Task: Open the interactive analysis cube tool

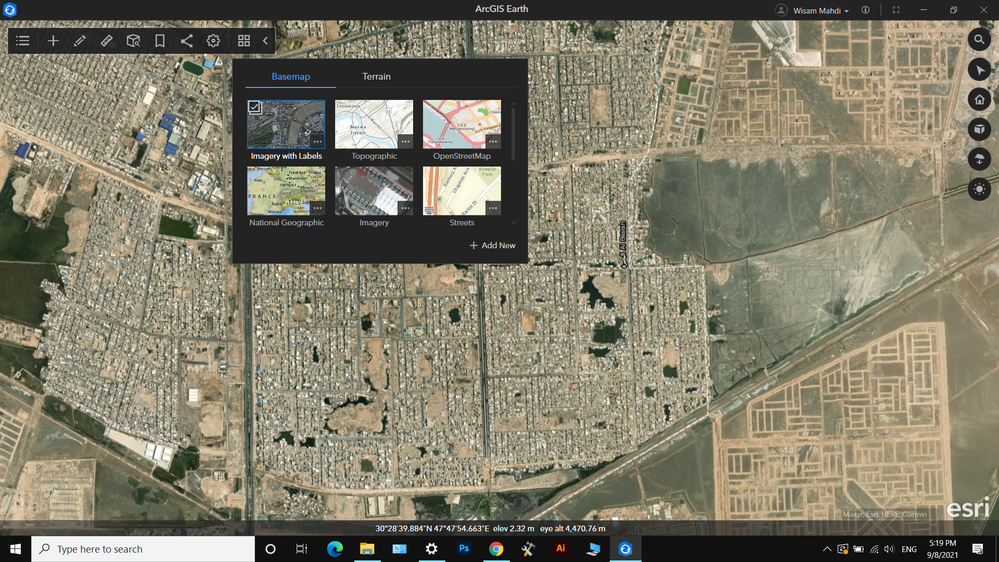Action: [133, 41]
